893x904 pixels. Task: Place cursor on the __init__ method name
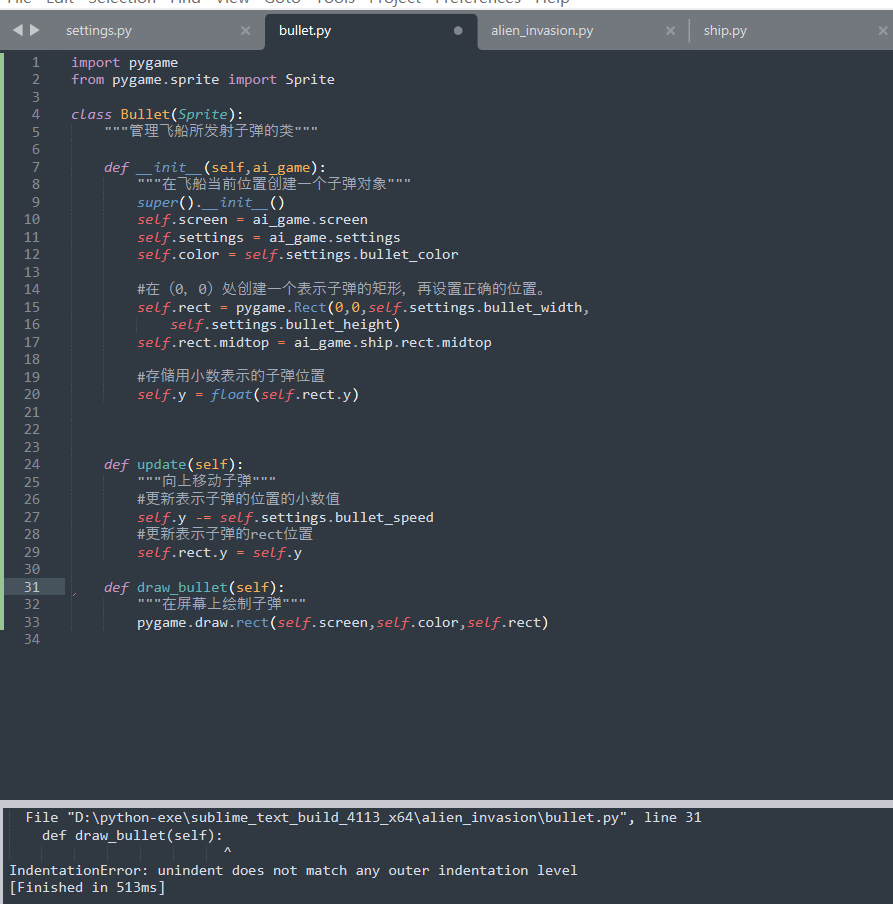(x=169, y=167)
